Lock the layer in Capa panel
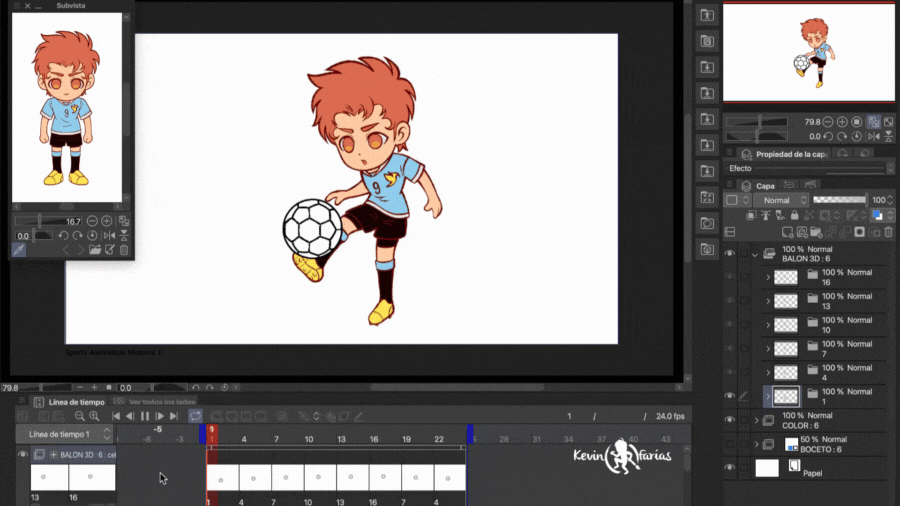Screen dimensions: 900x506 [x=794, y=216]
